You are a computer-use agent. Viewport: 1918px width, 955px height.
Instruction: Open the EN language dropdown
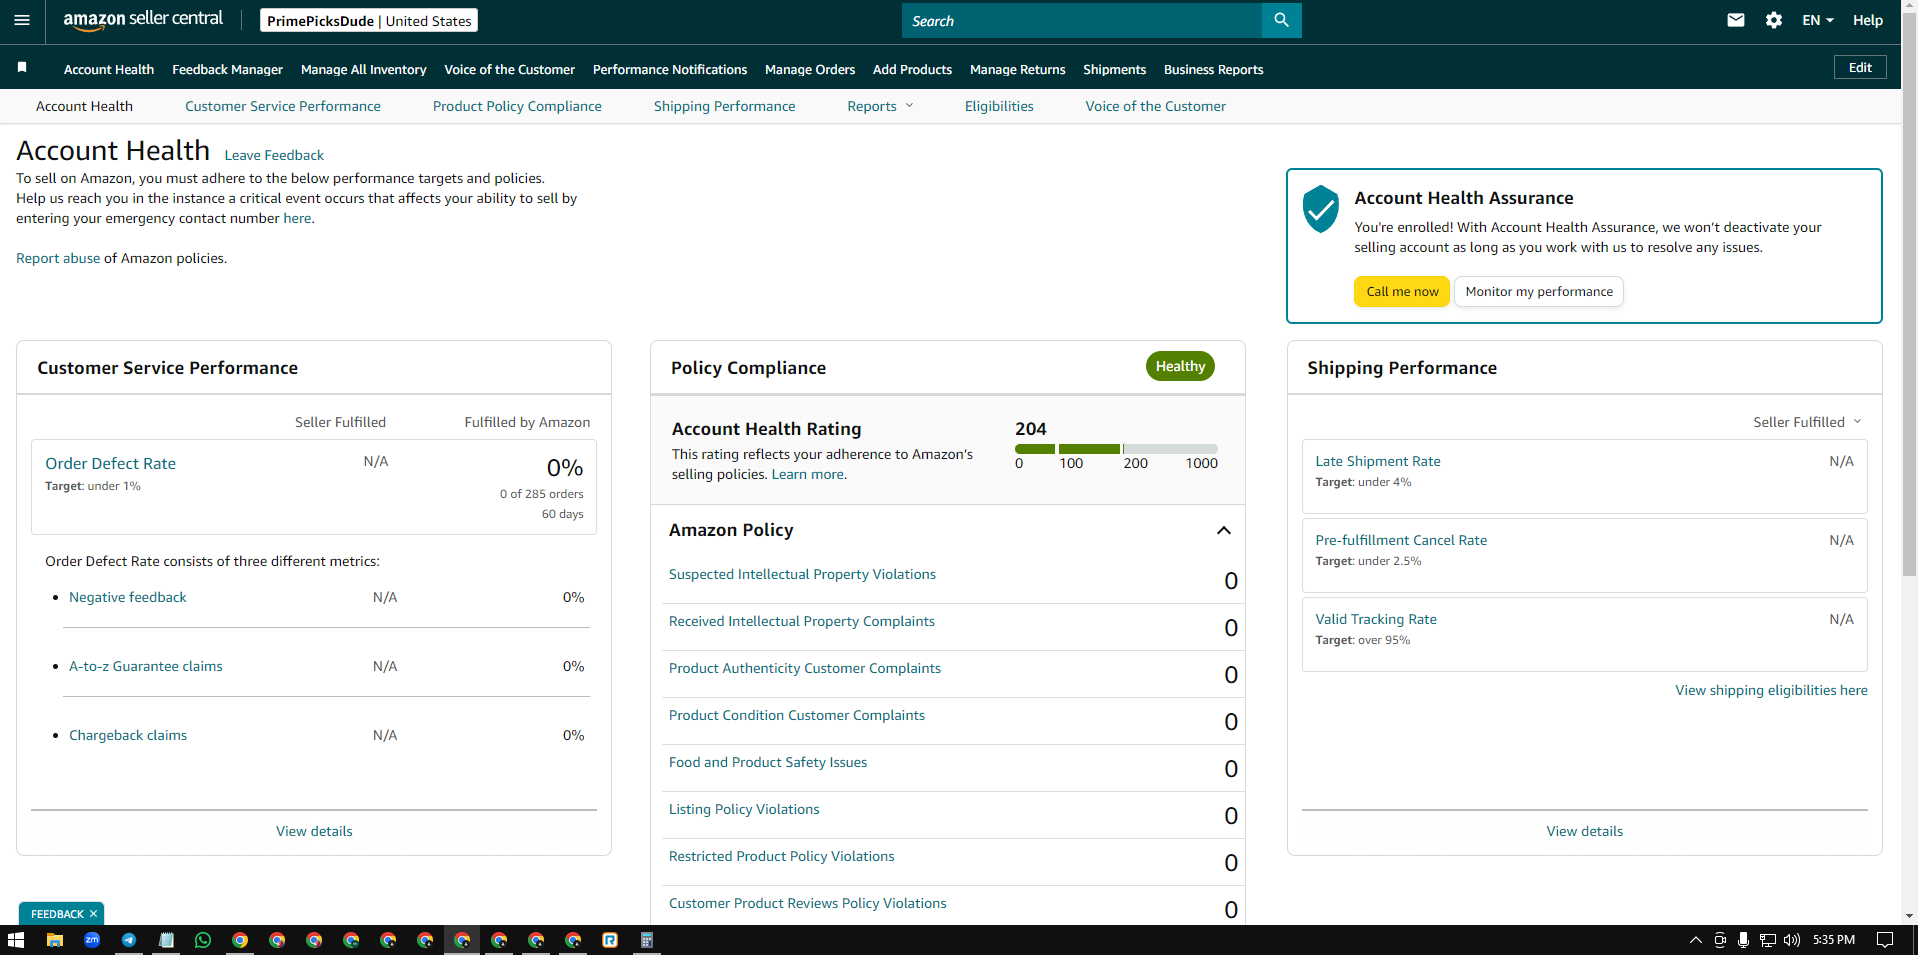point(1817,20)
